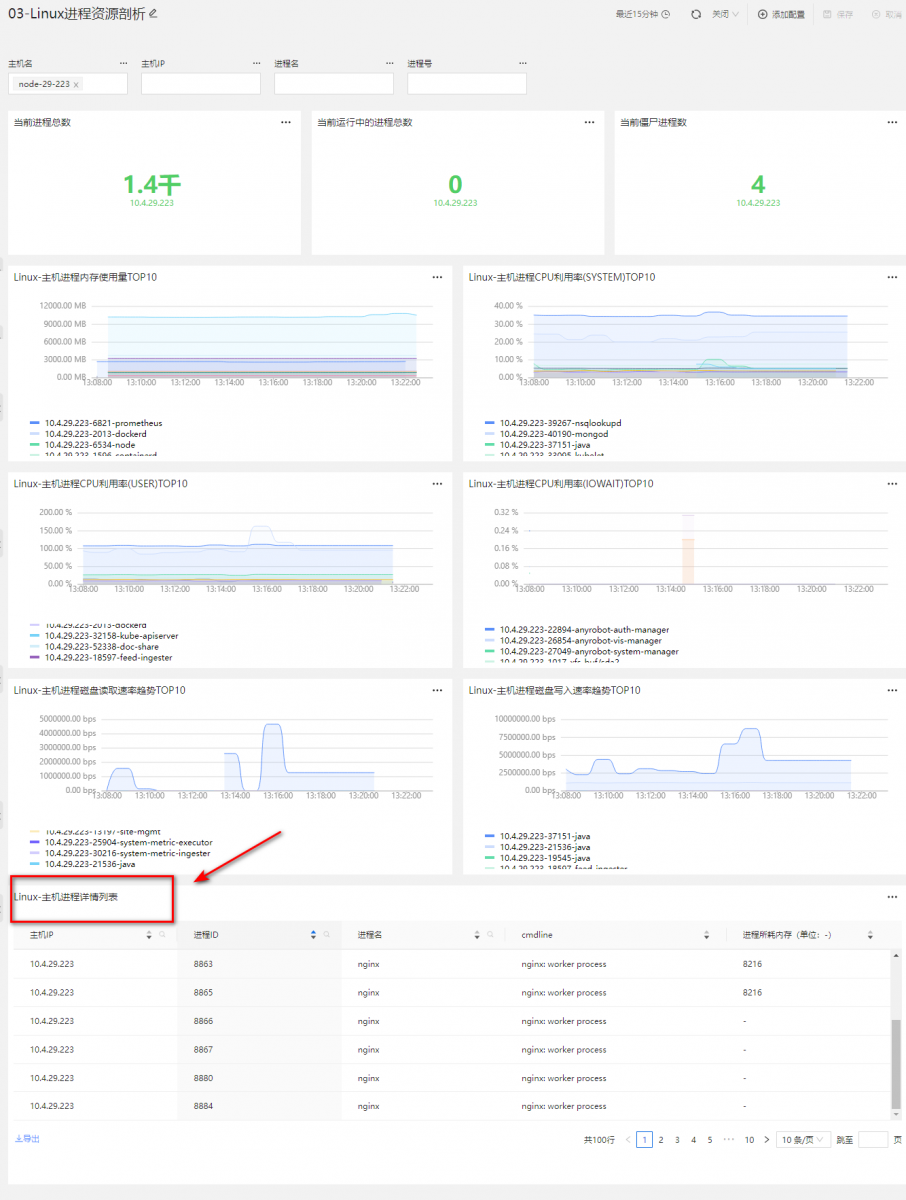This screenshot has height=1200, width=906.
Task: Go to the next page of results
Action: (x=767, y=1140)
